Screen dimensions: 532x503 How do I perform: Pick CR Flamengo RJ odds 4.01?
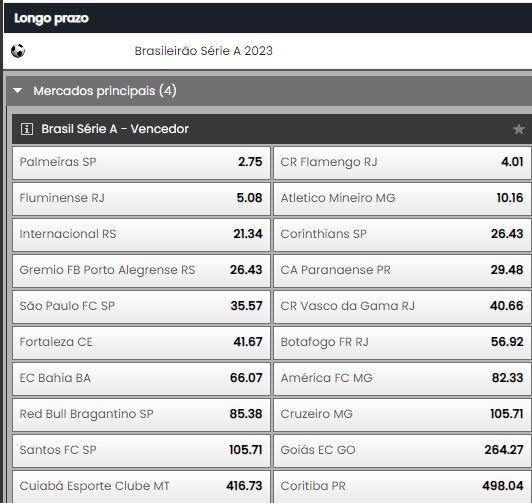point(402,162)
